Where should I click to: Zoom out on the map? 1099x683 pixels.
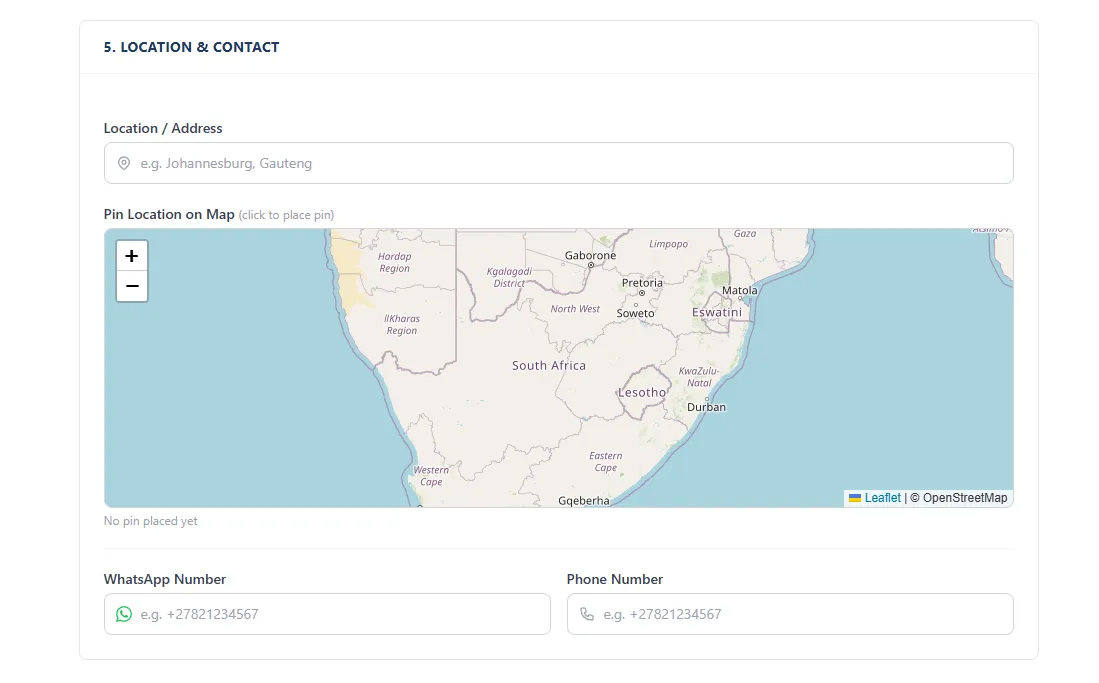pyautogui.click(x=132, y=287)
